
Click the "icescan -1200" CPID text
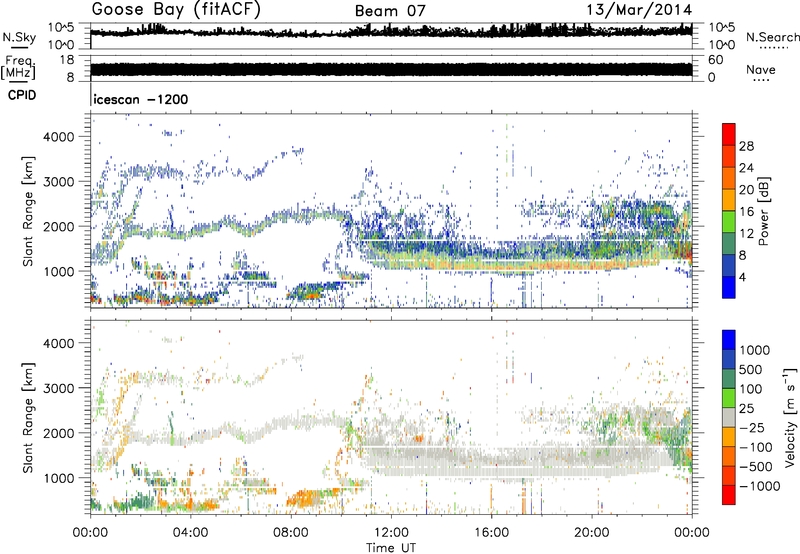point(141,99)
